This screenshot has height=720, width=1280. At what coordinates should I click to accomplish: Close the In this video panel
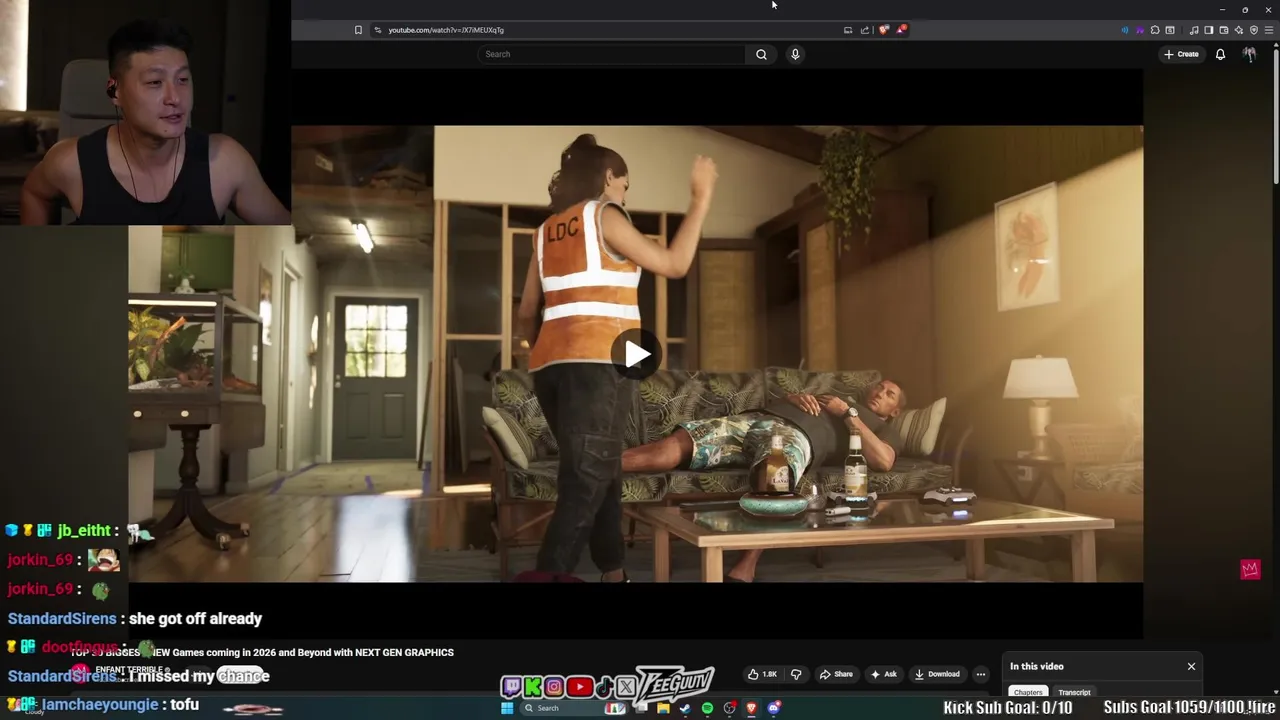[1191, 666]
